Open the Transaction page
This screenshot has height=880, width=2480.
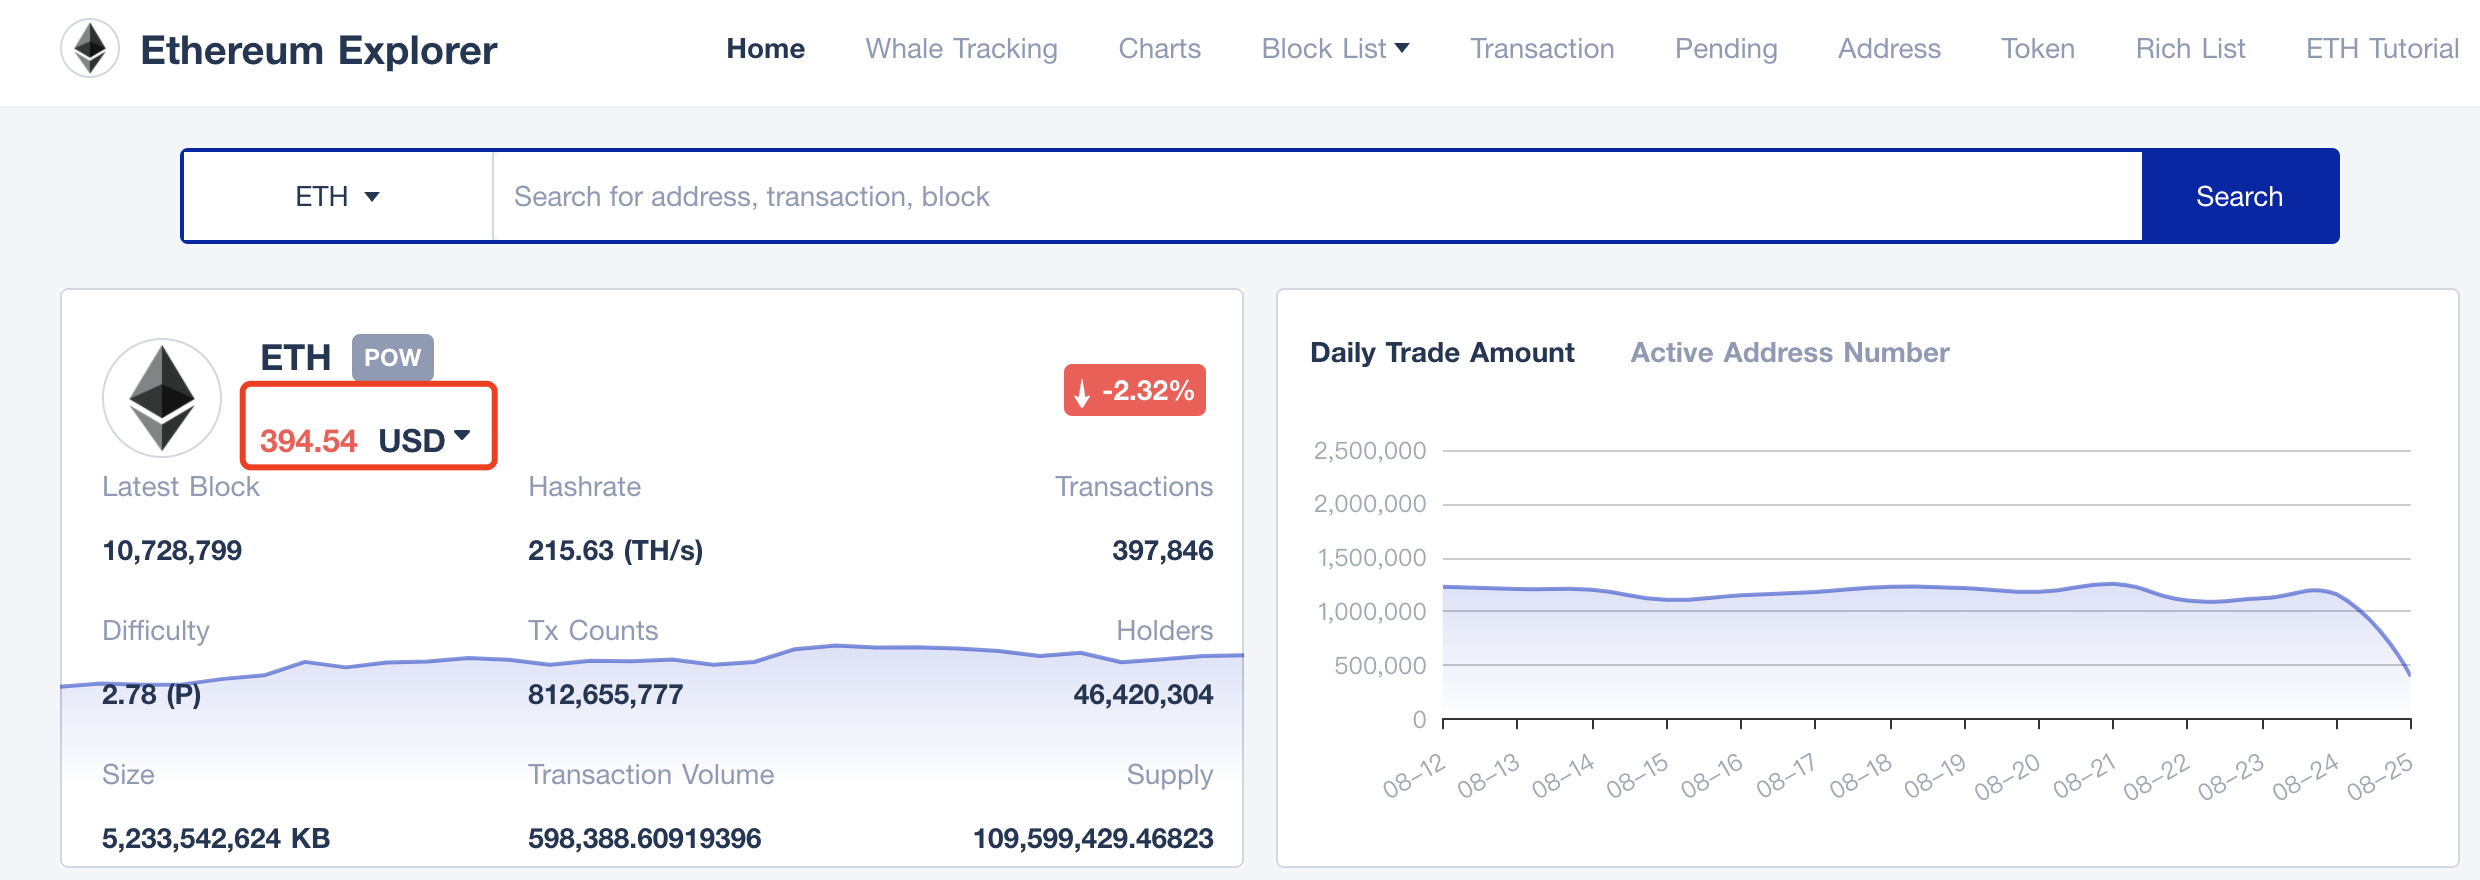1542,48
